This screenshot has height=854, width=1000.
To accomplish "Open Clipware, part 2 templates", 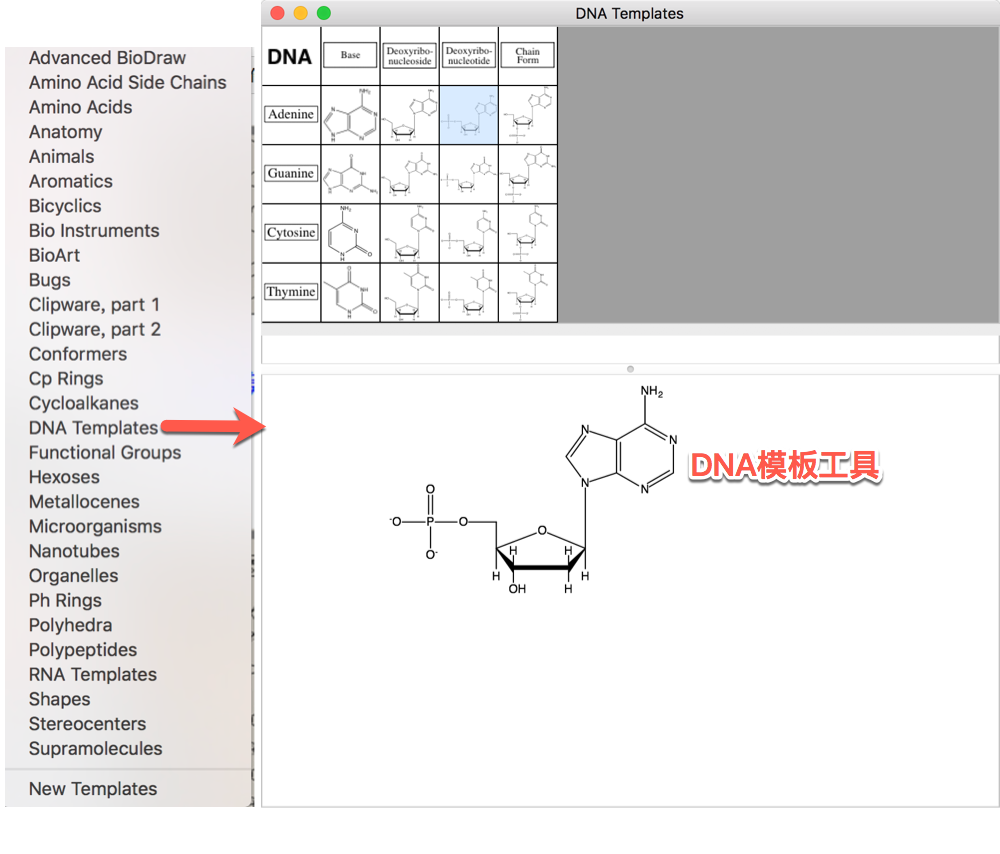I will [94, 330].
